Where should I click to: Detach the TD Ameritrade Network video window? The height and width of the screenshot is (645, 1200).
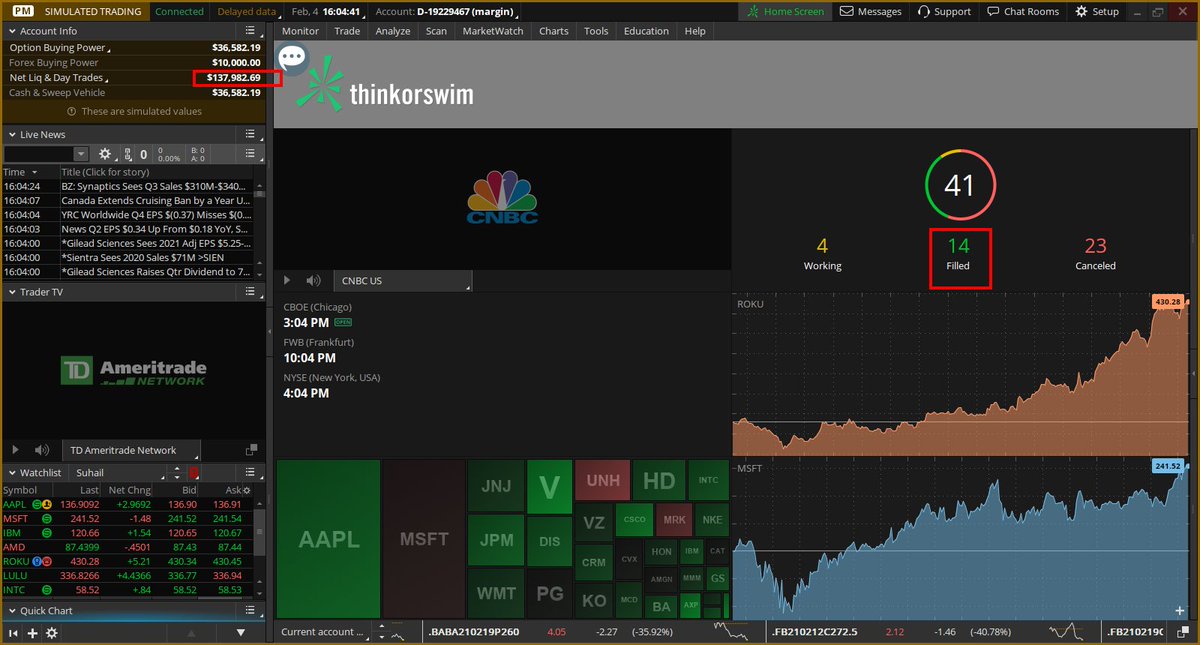(251, 450)
